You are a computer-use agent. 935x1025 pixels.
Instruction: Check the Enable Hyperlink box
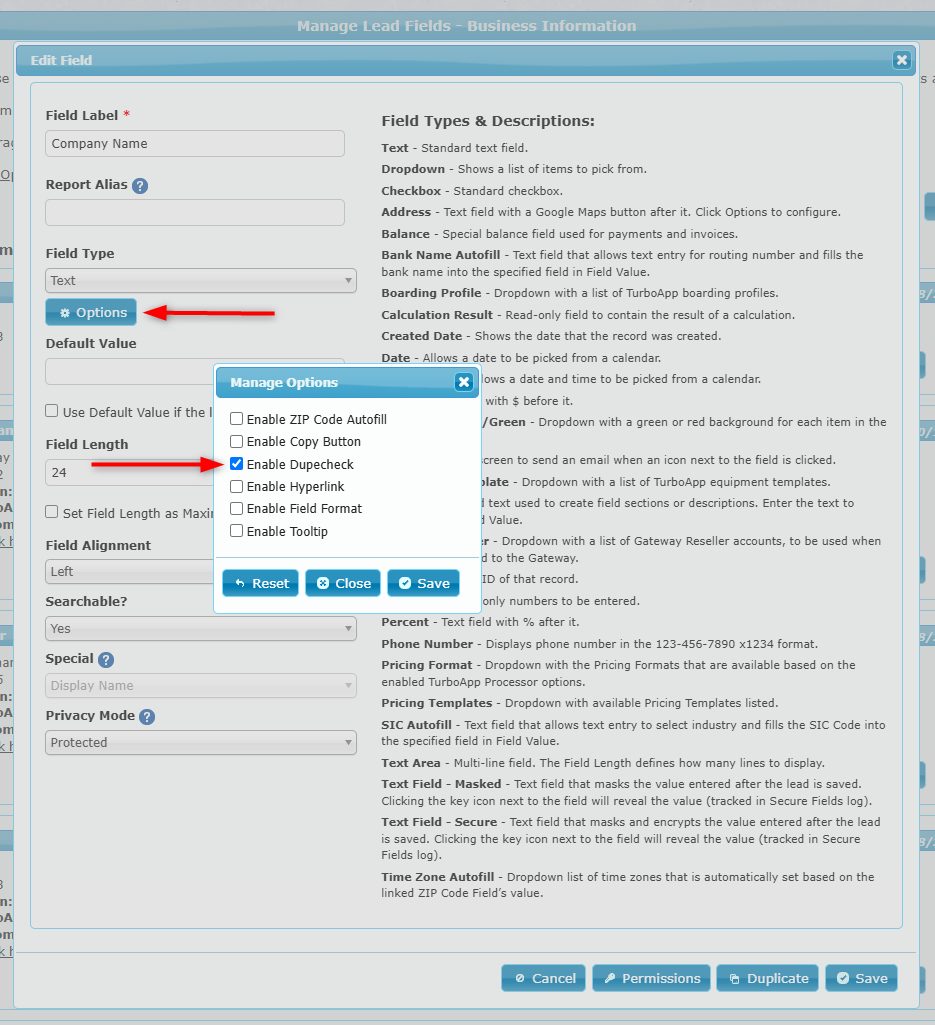[237, 486]
